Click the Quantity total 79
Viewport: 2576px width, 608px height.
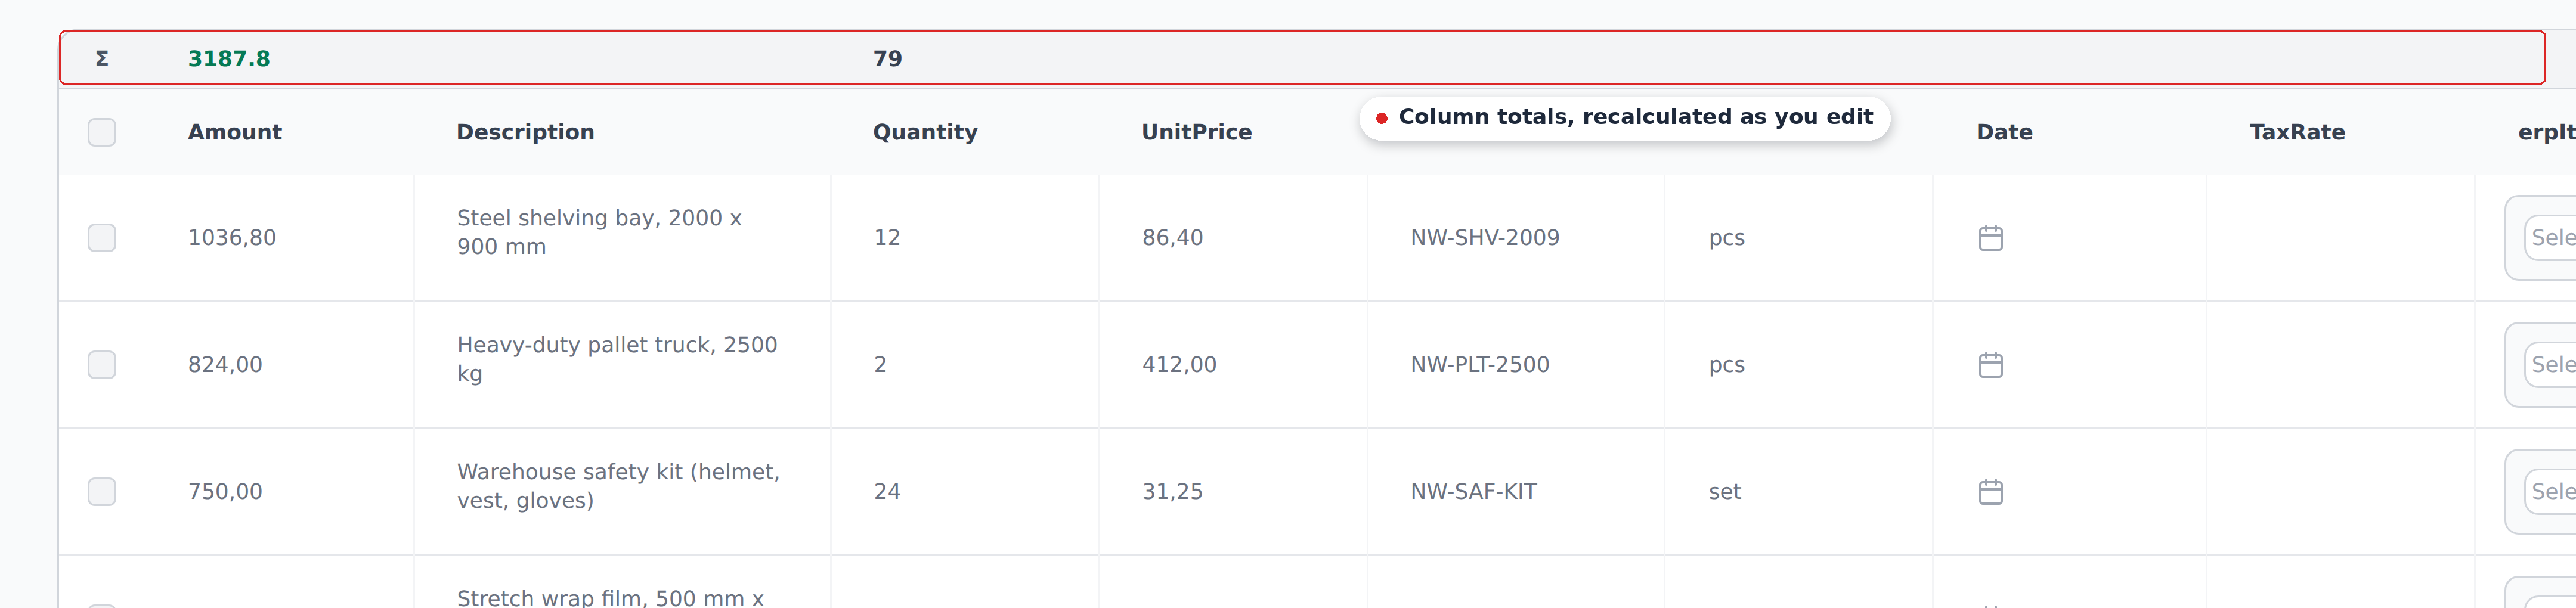point(888,59)
